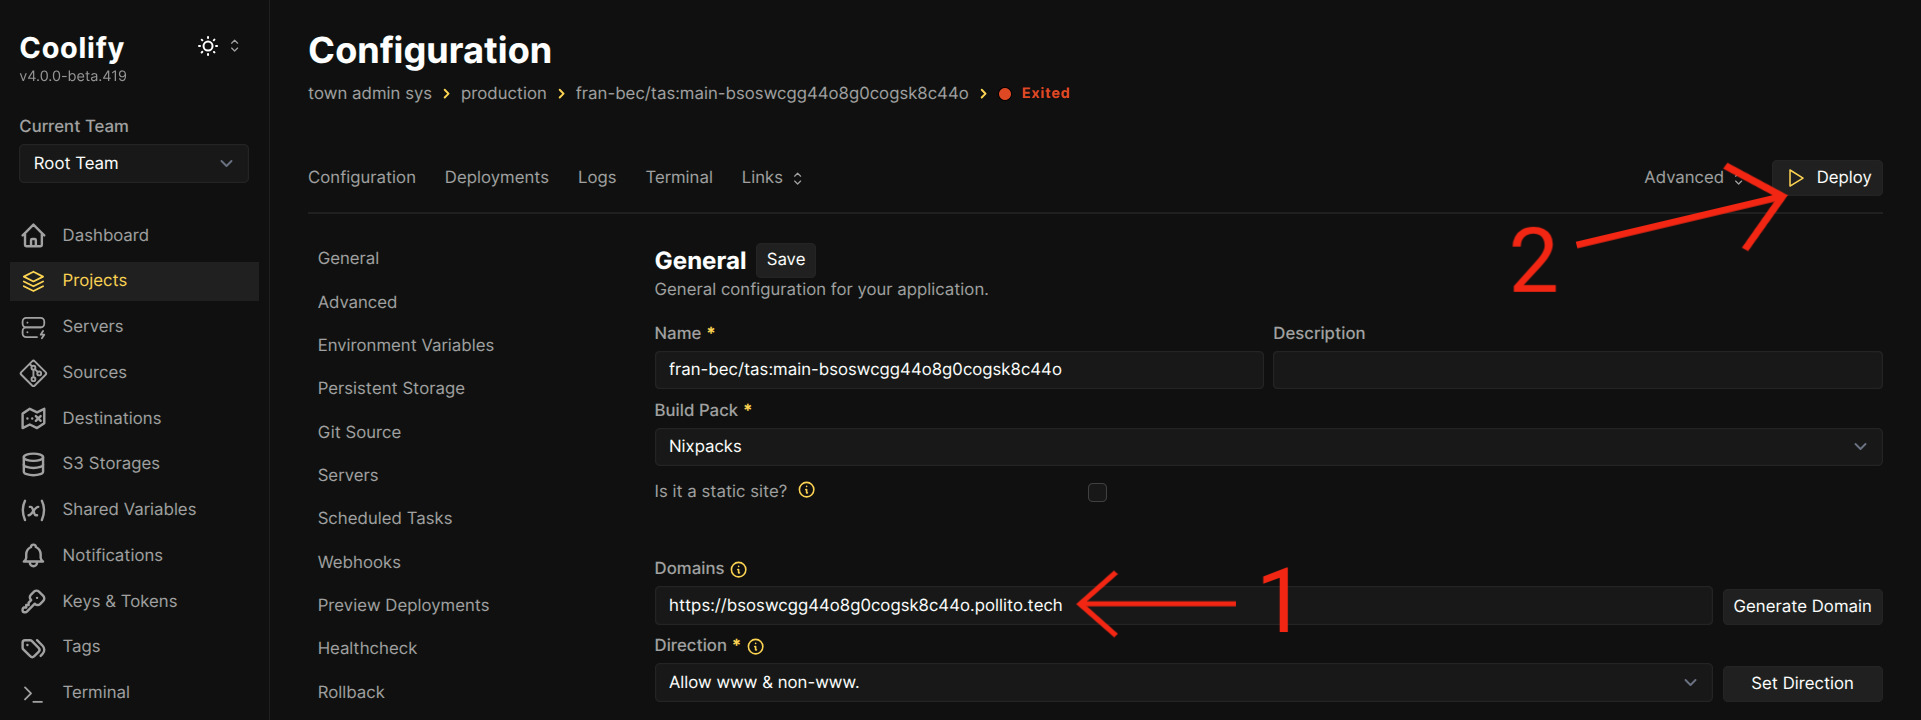Click into the Domains input field
The height and width of the screenshot is (720, 1921).
(x=1183, y=606)
